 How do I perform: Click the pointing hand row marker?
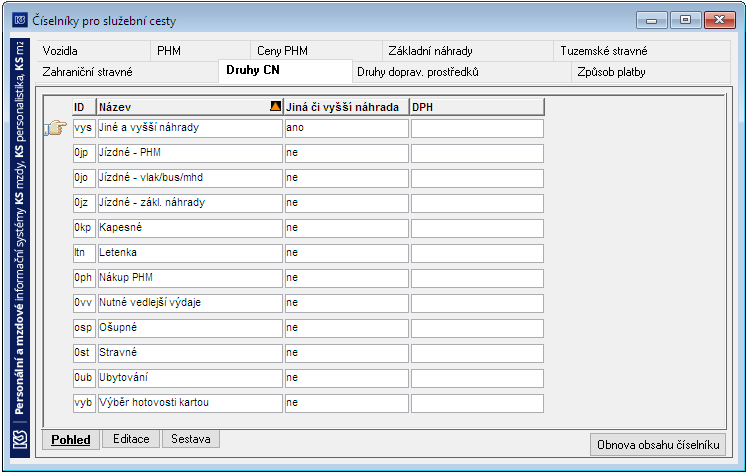coord(56,128)
